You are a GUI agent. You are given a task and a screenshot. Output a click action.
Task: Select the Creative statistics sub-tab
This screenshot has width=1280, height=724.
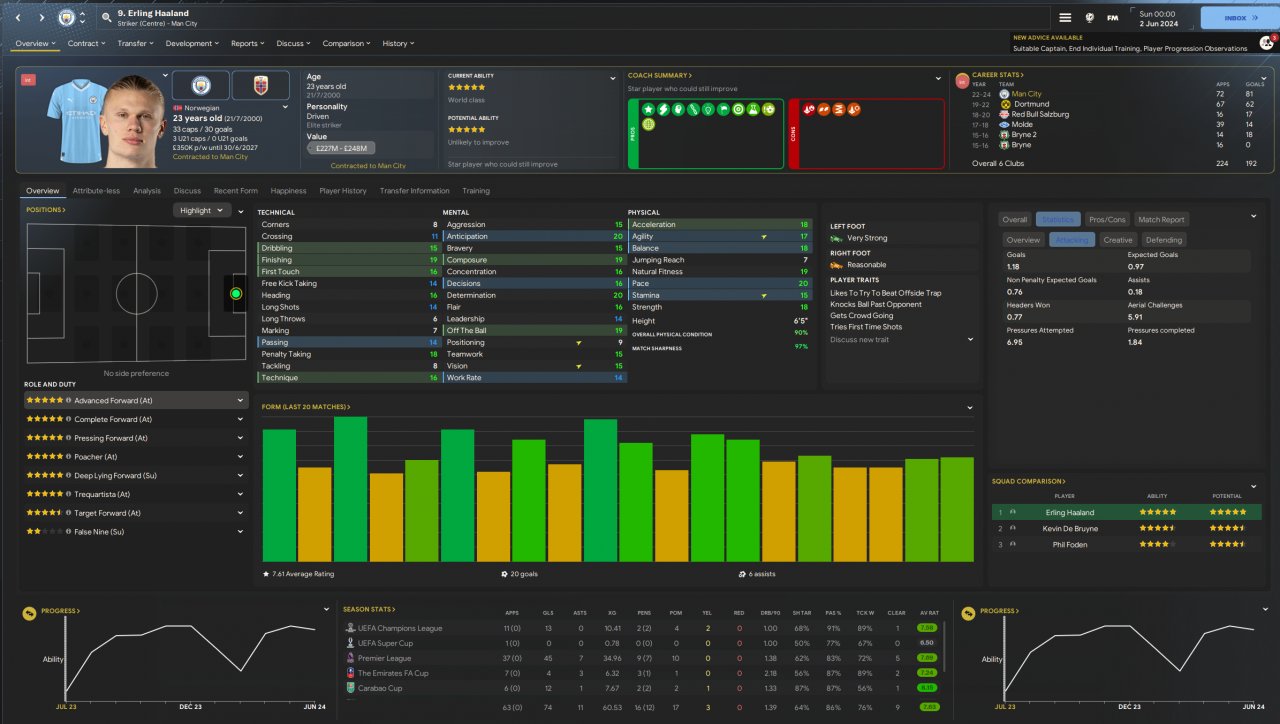[1118, 240]
